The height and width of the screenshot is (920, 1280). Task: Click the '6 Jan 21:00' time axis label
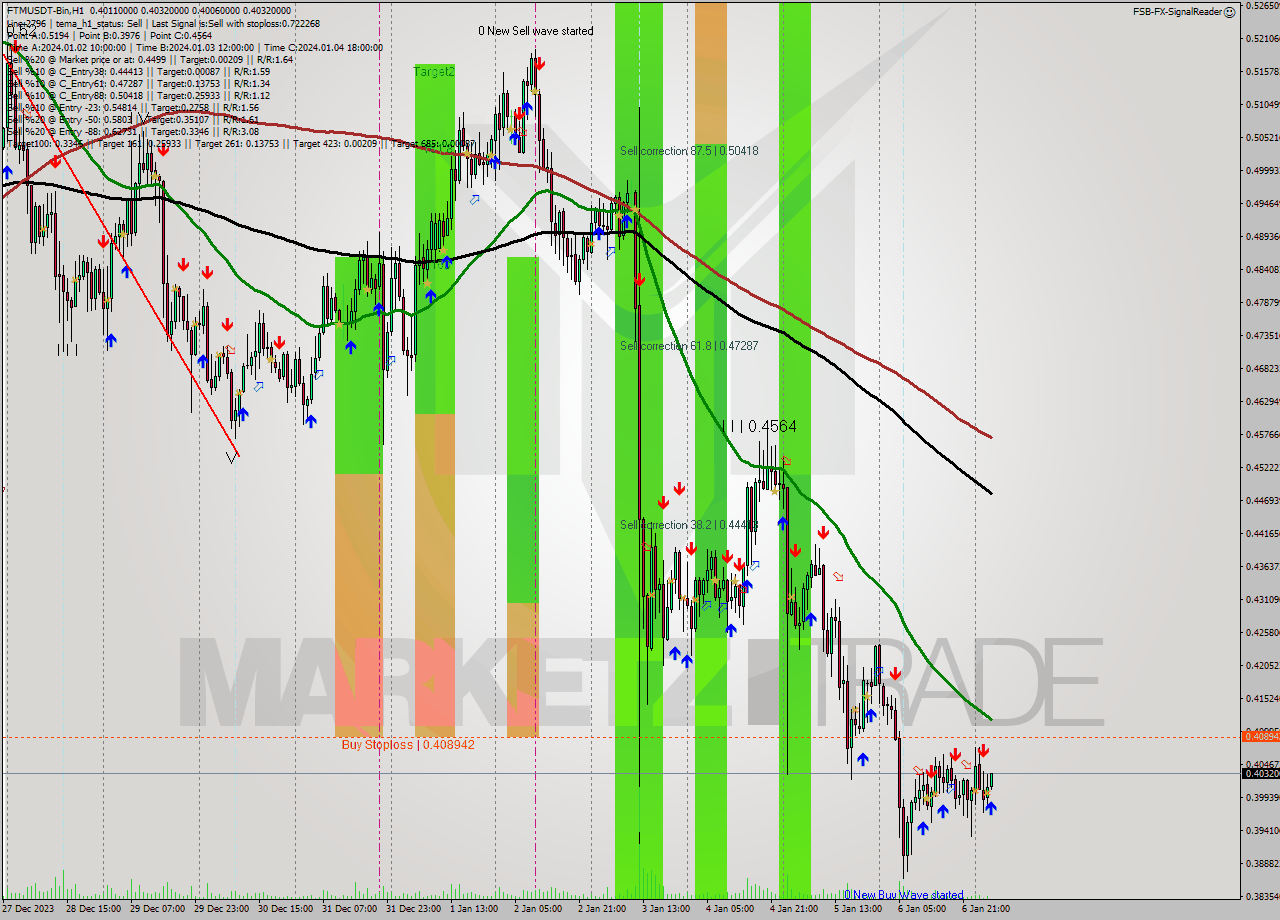pyautogui.click(x=986, y=909)
